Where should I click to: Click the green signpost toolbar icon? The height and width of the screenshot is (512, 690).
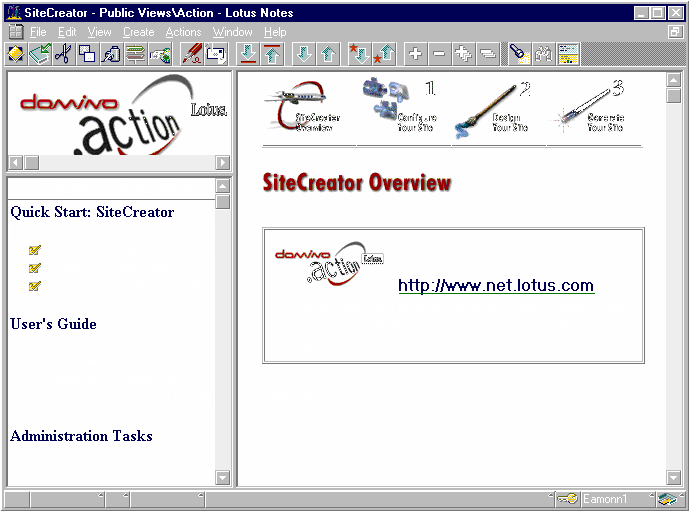point(135,54)
